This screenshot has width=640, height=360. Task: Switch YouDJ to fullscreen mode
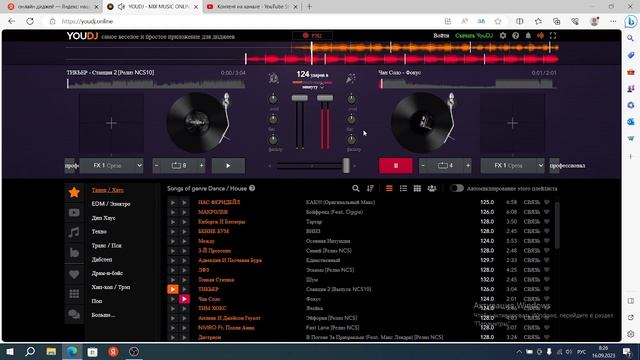(x=553, y=36)
